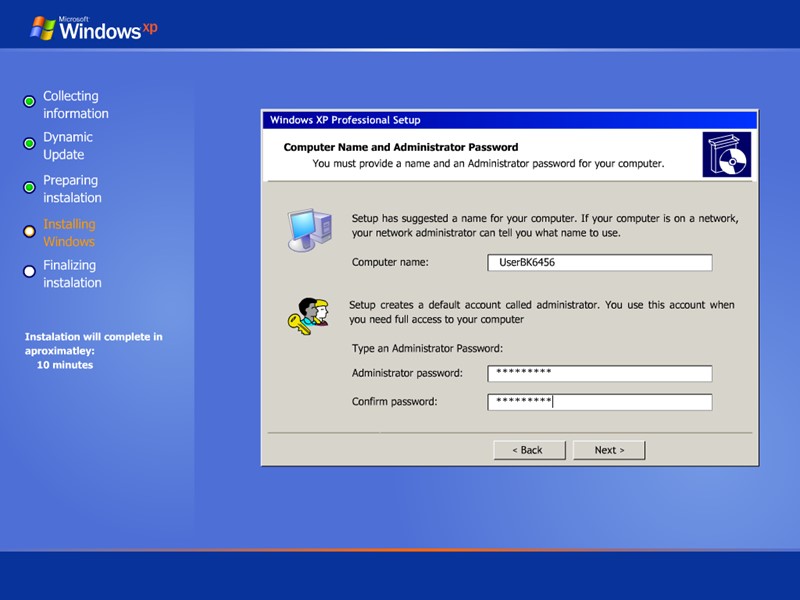Click the 'Collecting information' step text

(76, 105)
